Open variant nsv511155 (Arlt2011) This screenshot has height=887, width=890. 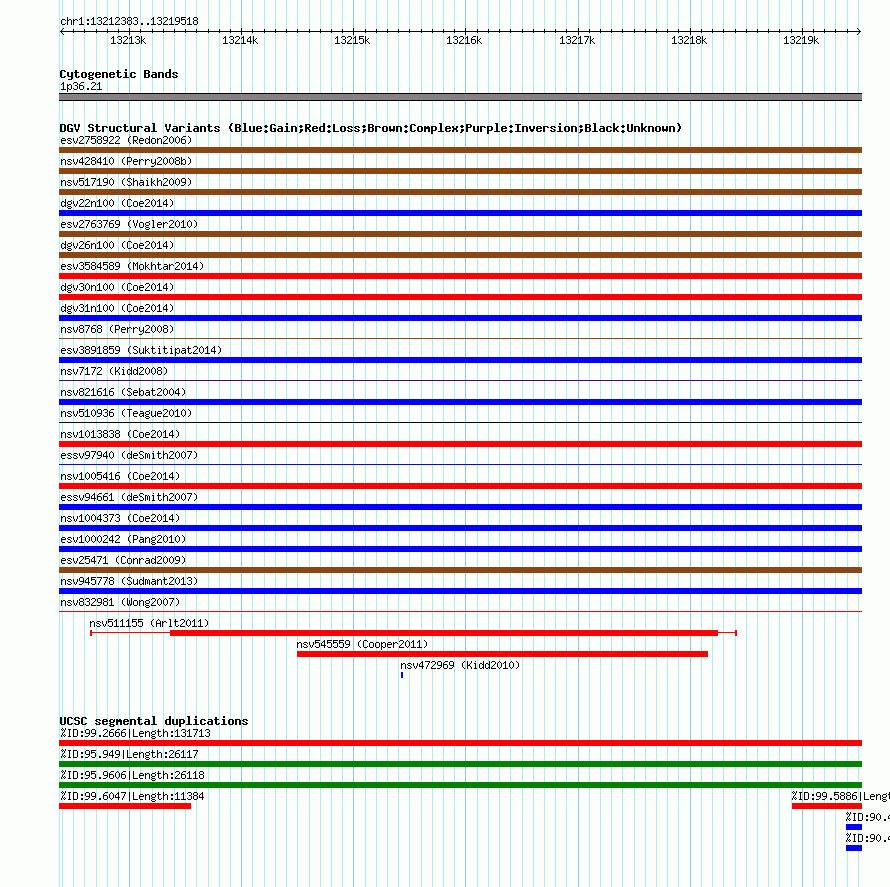(x=149, y=623)
